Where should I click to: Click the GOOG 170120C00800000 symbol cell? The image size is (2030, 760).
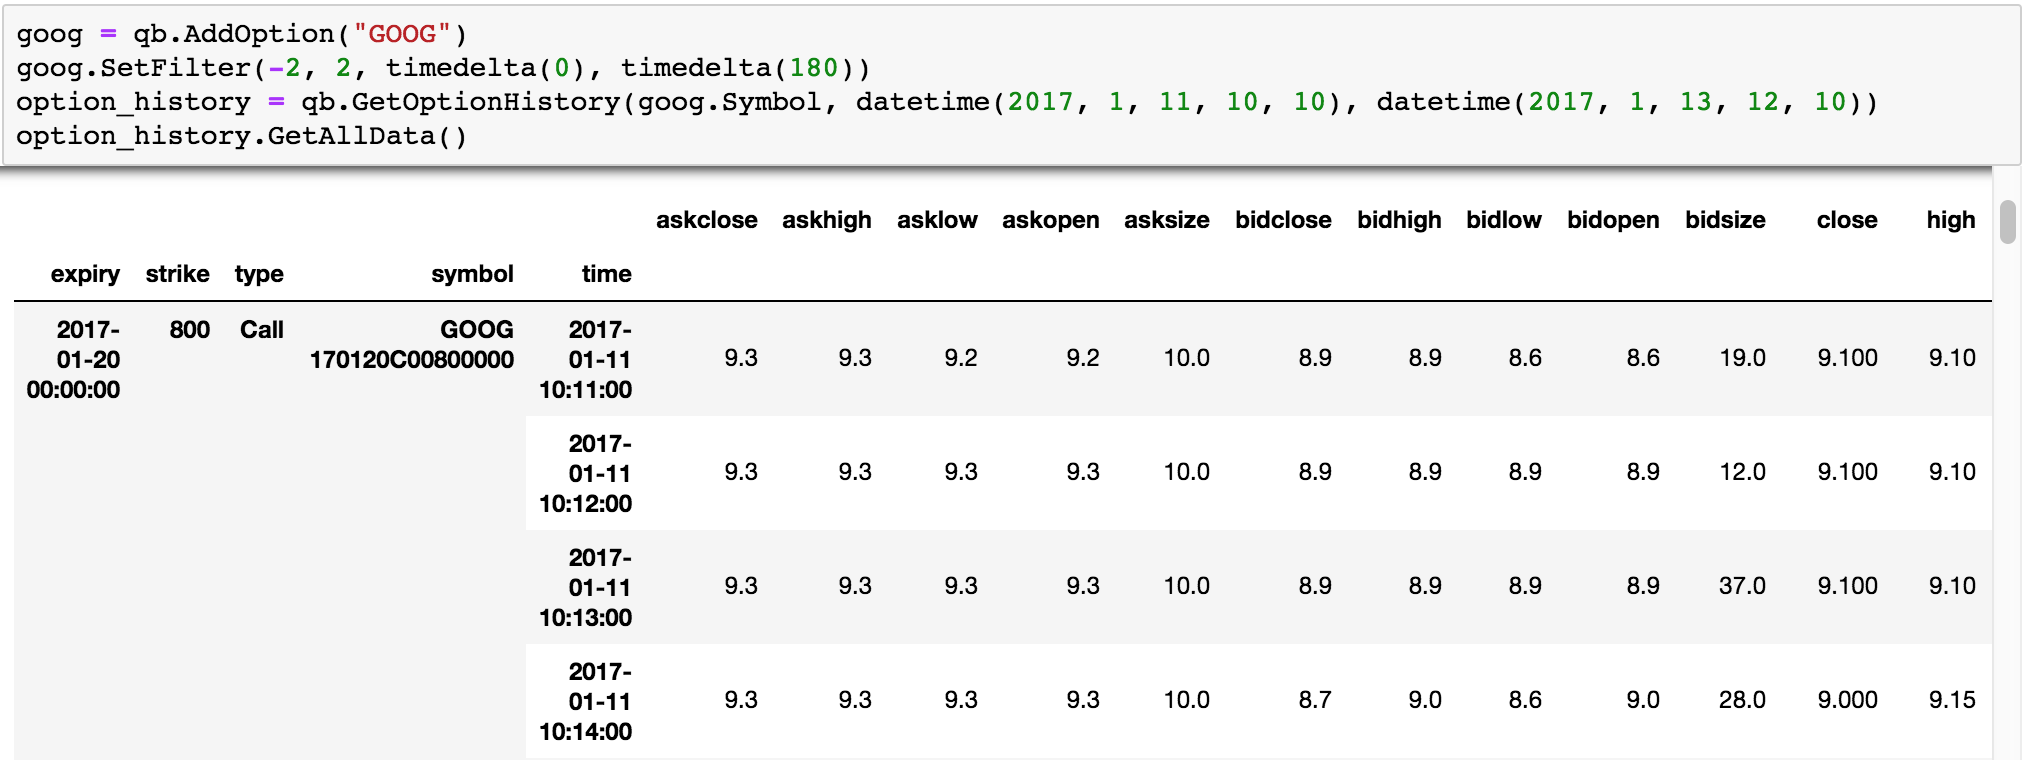click(x=412, y=345)
